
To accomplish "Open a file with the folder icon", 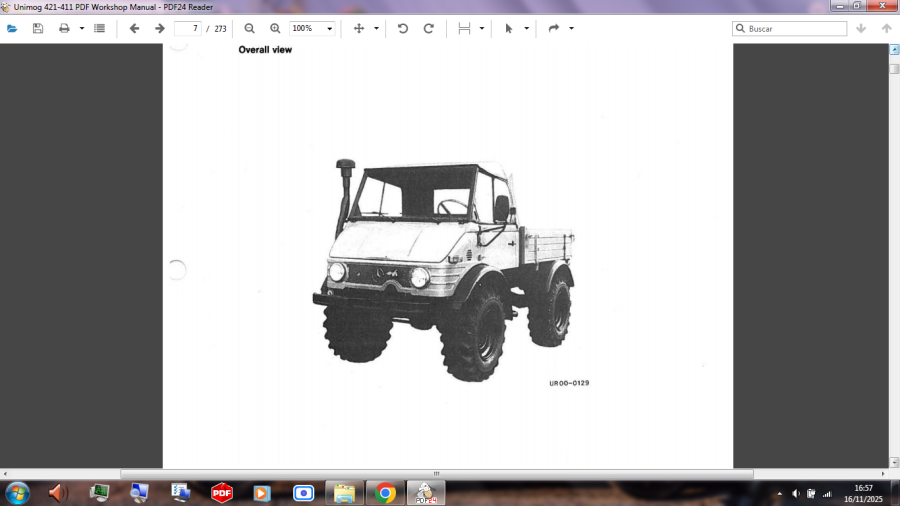I will 12,28.
